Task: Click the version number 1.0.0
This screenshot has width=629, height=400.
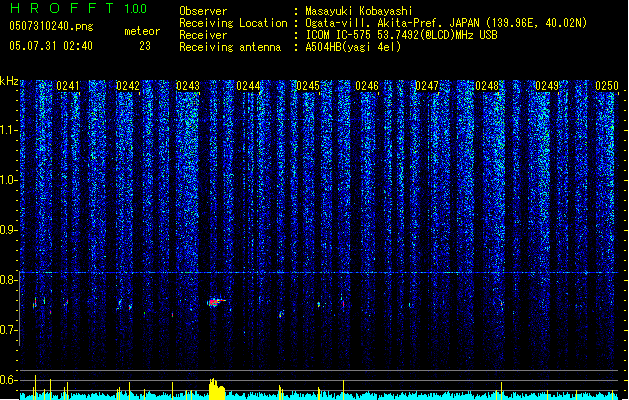Action: tap(135, 9)
